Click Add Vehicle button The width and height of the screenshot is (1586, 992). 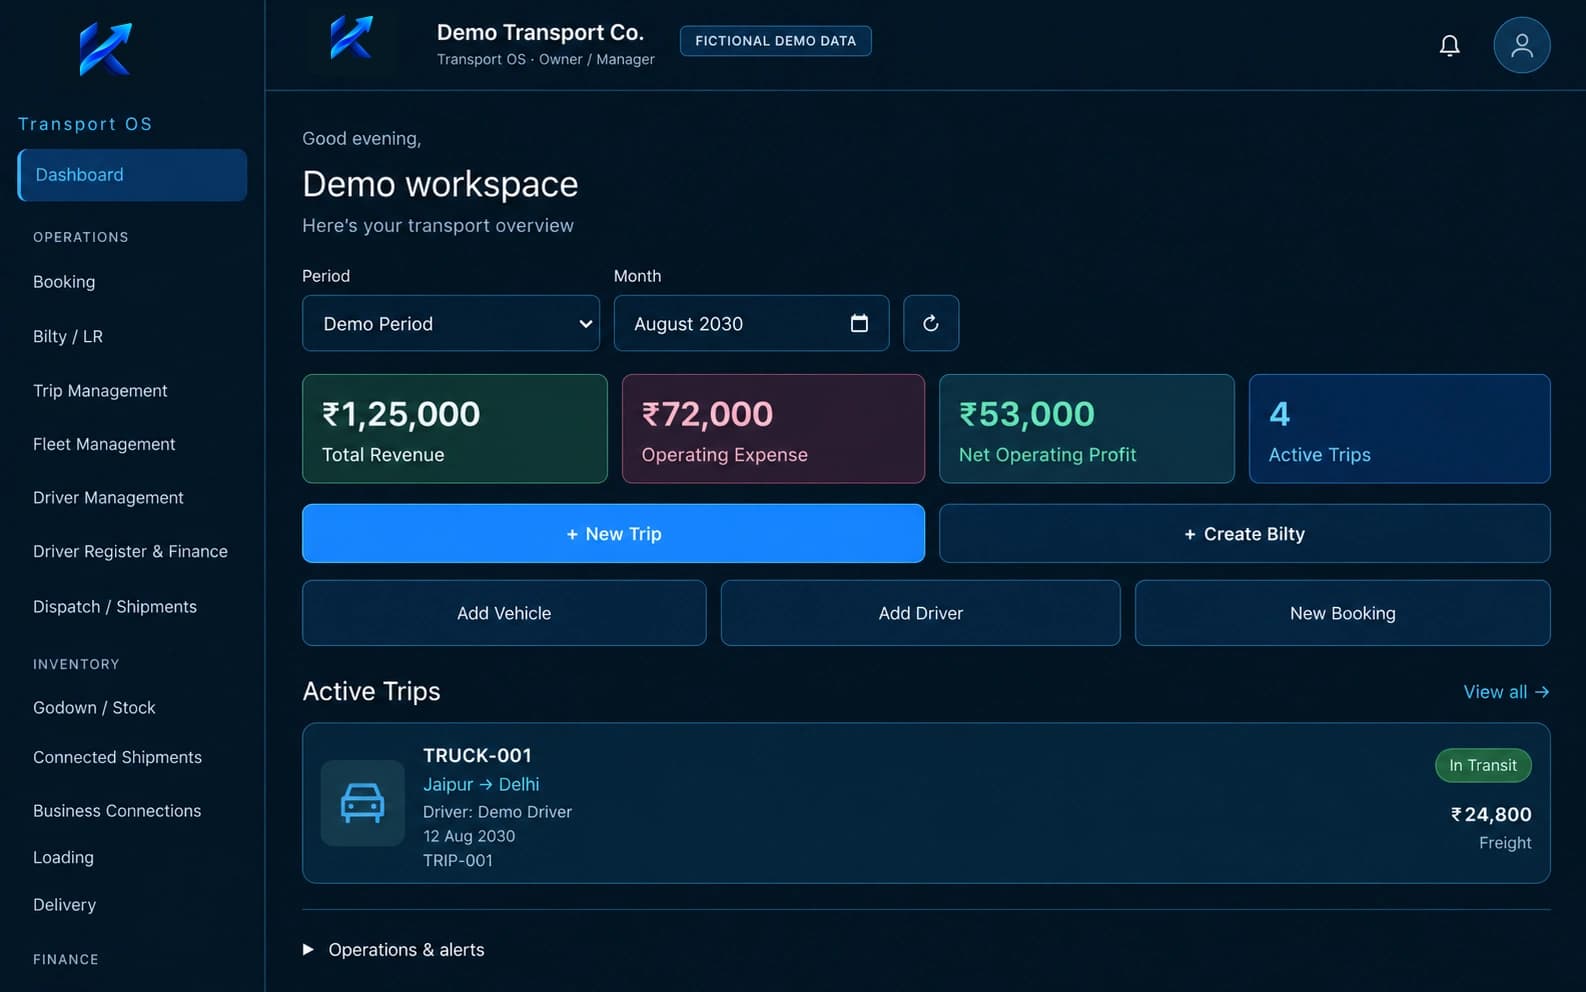[504, 613]
